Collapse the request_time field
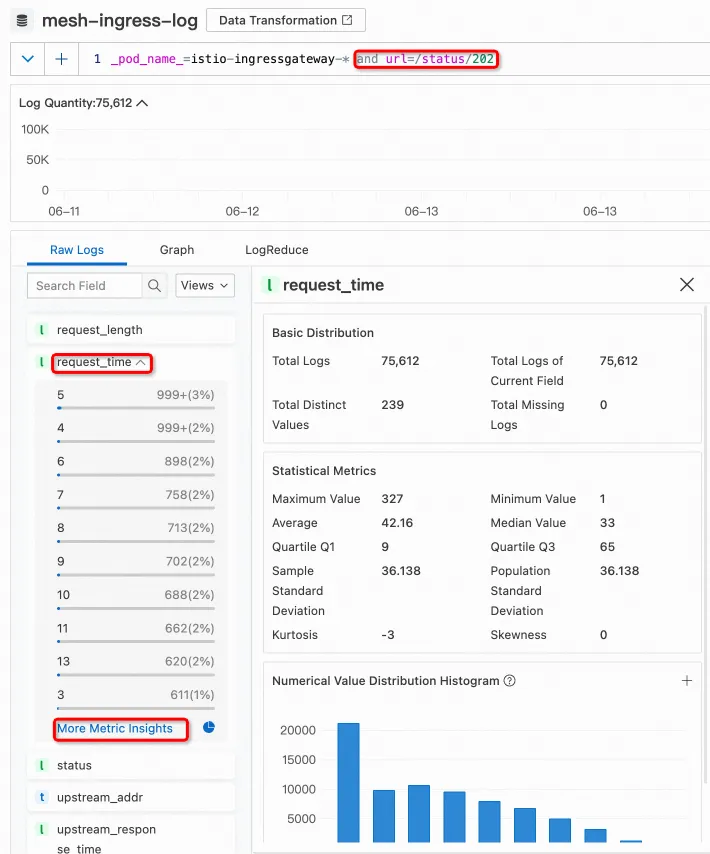Image resolution: width=710 pixels, height=854 pixels. point(102,362)
